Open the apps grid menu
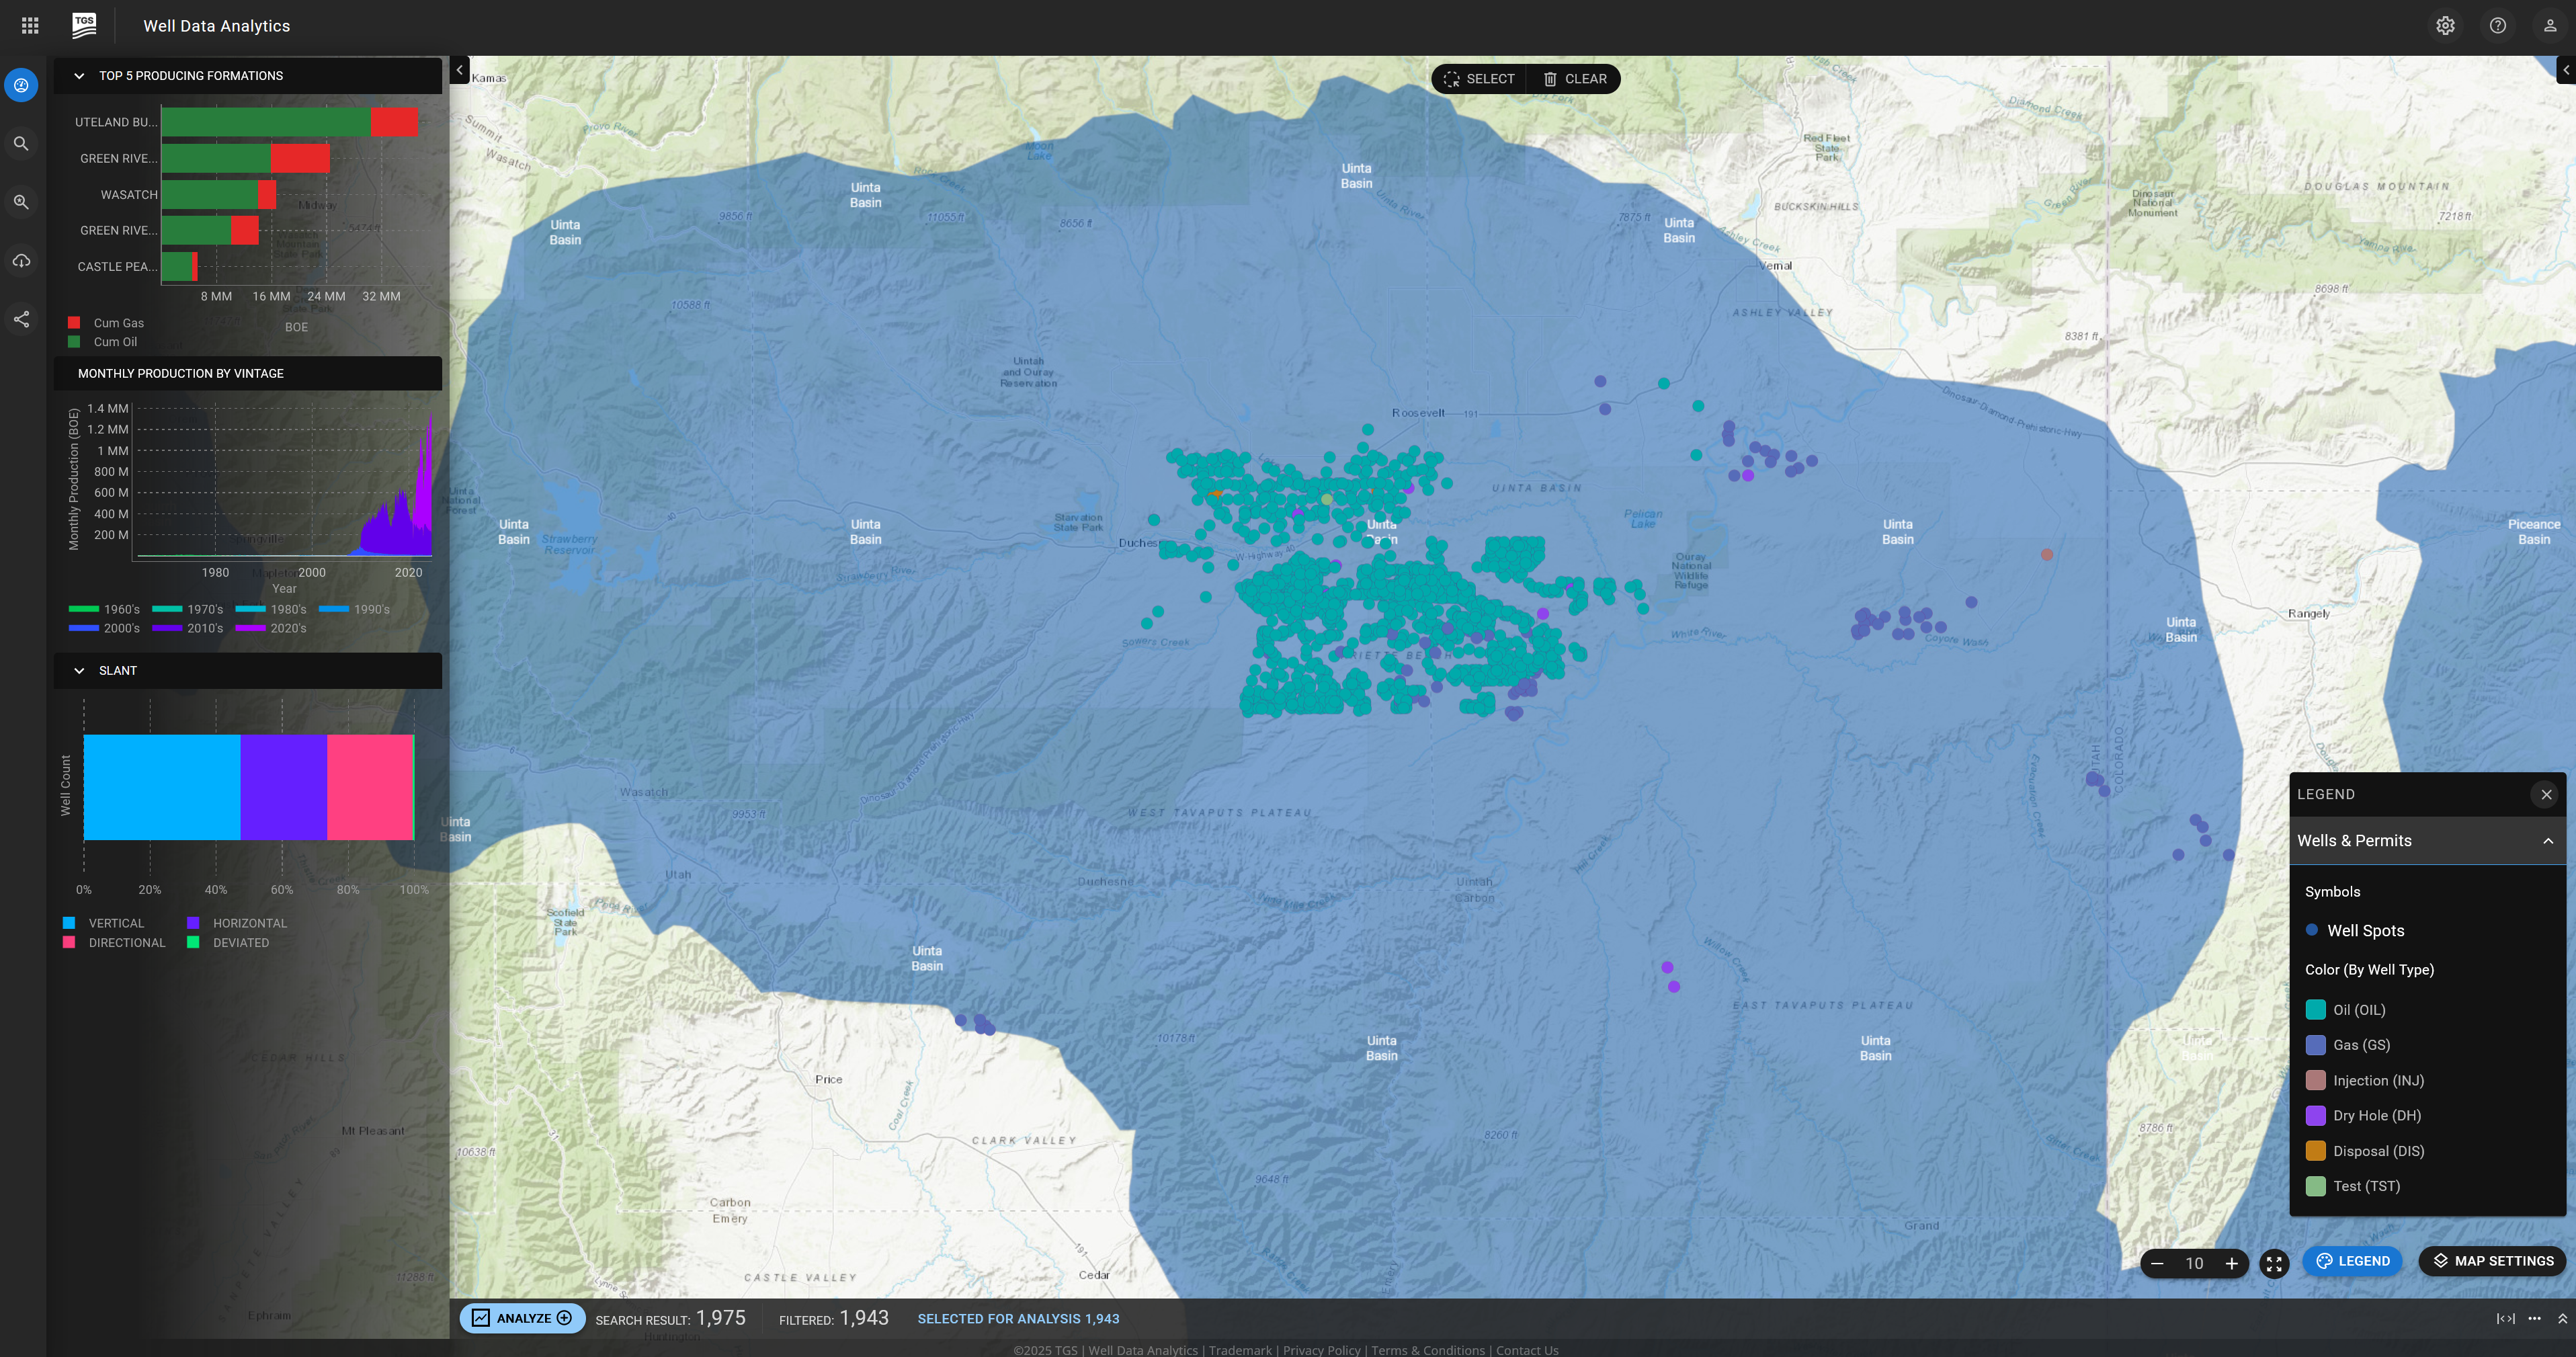Image resolution: width=2576 pixels, height=1357 pixels. coord(30,26)
